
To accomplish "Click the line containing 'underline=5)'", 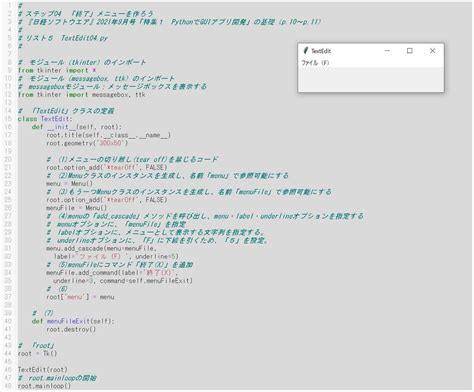I will coord(116,256).
